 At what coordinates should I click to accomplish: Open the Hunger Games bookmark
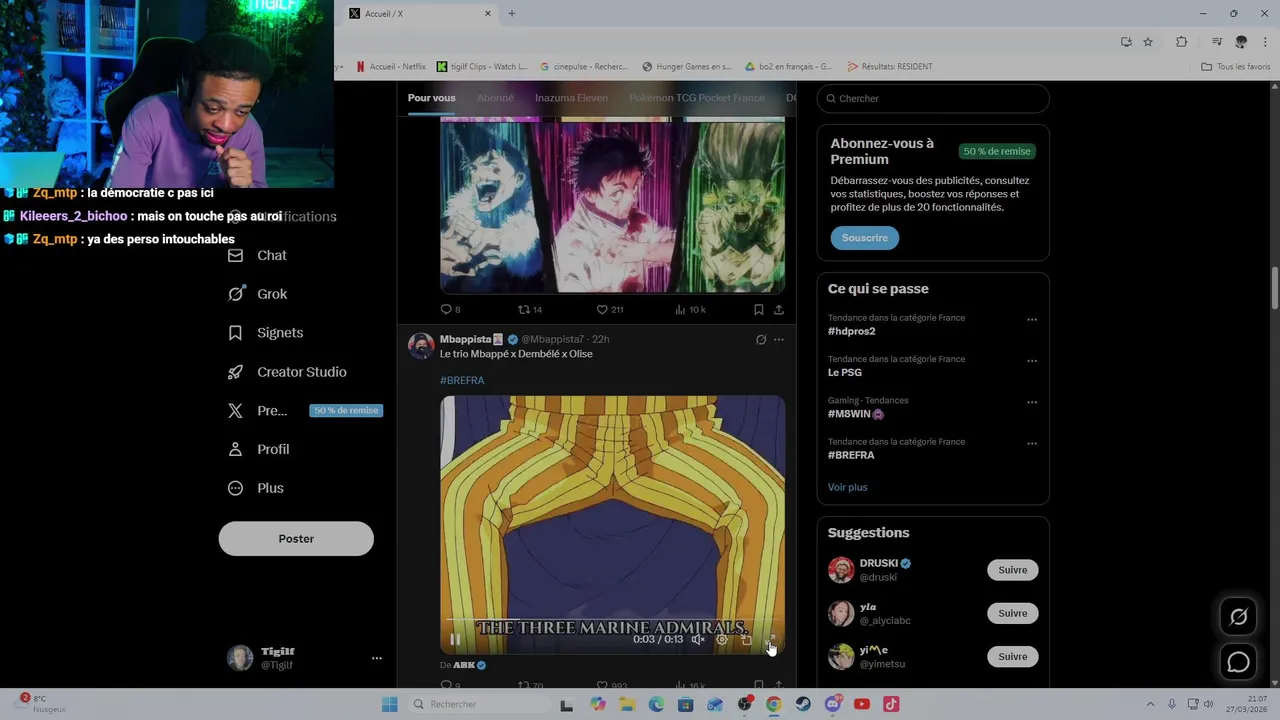pyautogui.click(x=687, y=67)
